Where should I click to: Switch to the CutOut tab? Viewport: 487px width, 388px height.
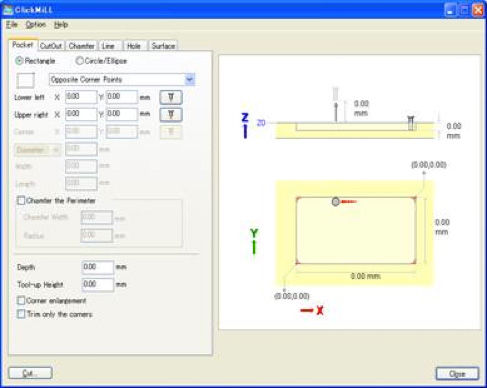(51, 46)
